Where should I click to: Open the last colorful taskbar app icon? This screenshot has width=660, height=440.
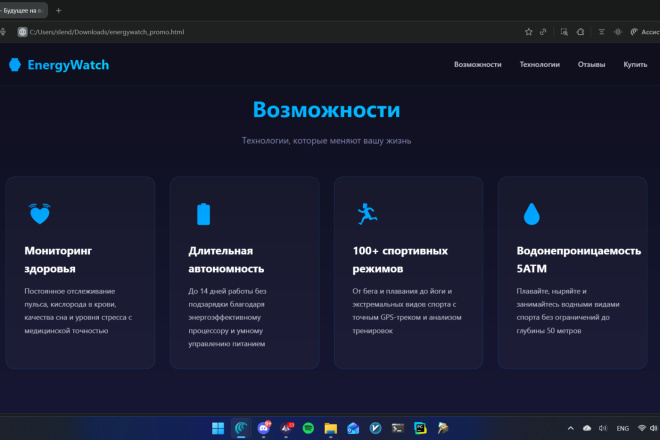(442, 428)
